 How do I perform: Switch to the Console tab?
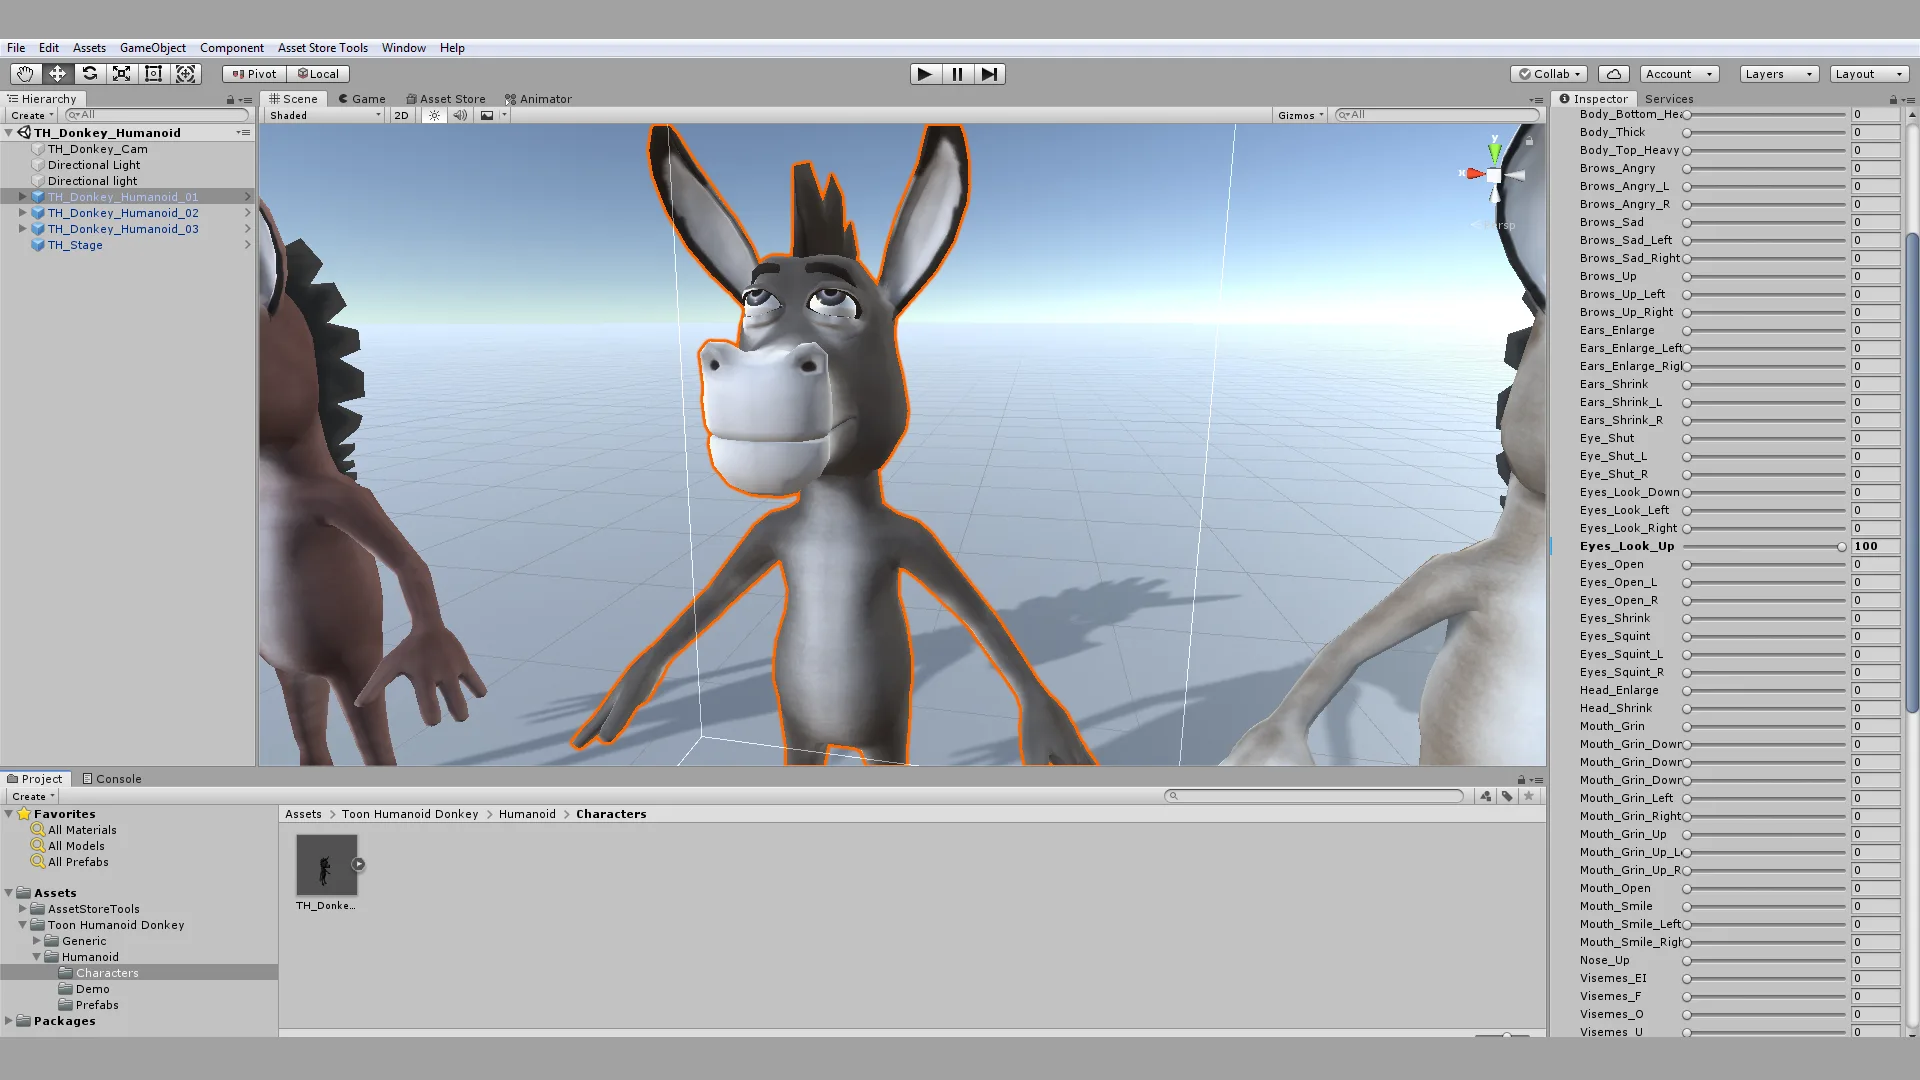point(111,779)
